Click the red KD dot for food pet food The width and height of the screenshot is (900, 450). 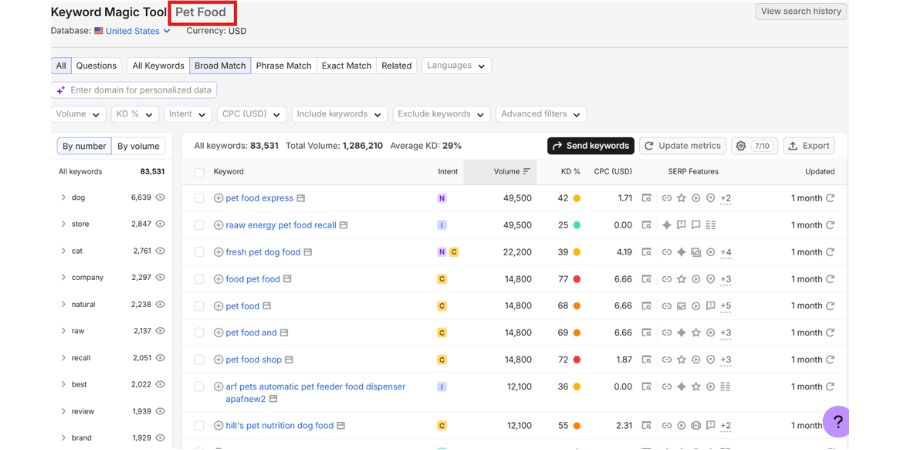(x=576, y=279)
